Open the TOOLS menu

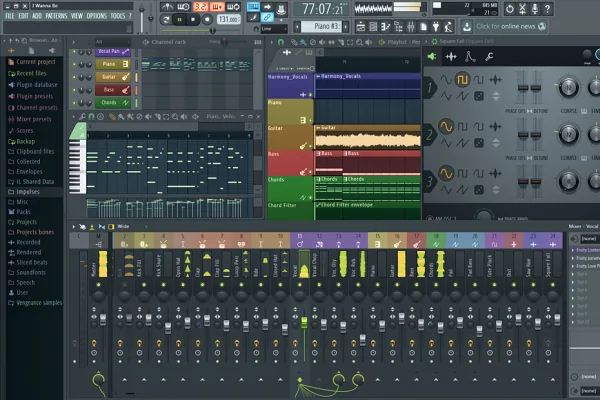click(117, 16)
